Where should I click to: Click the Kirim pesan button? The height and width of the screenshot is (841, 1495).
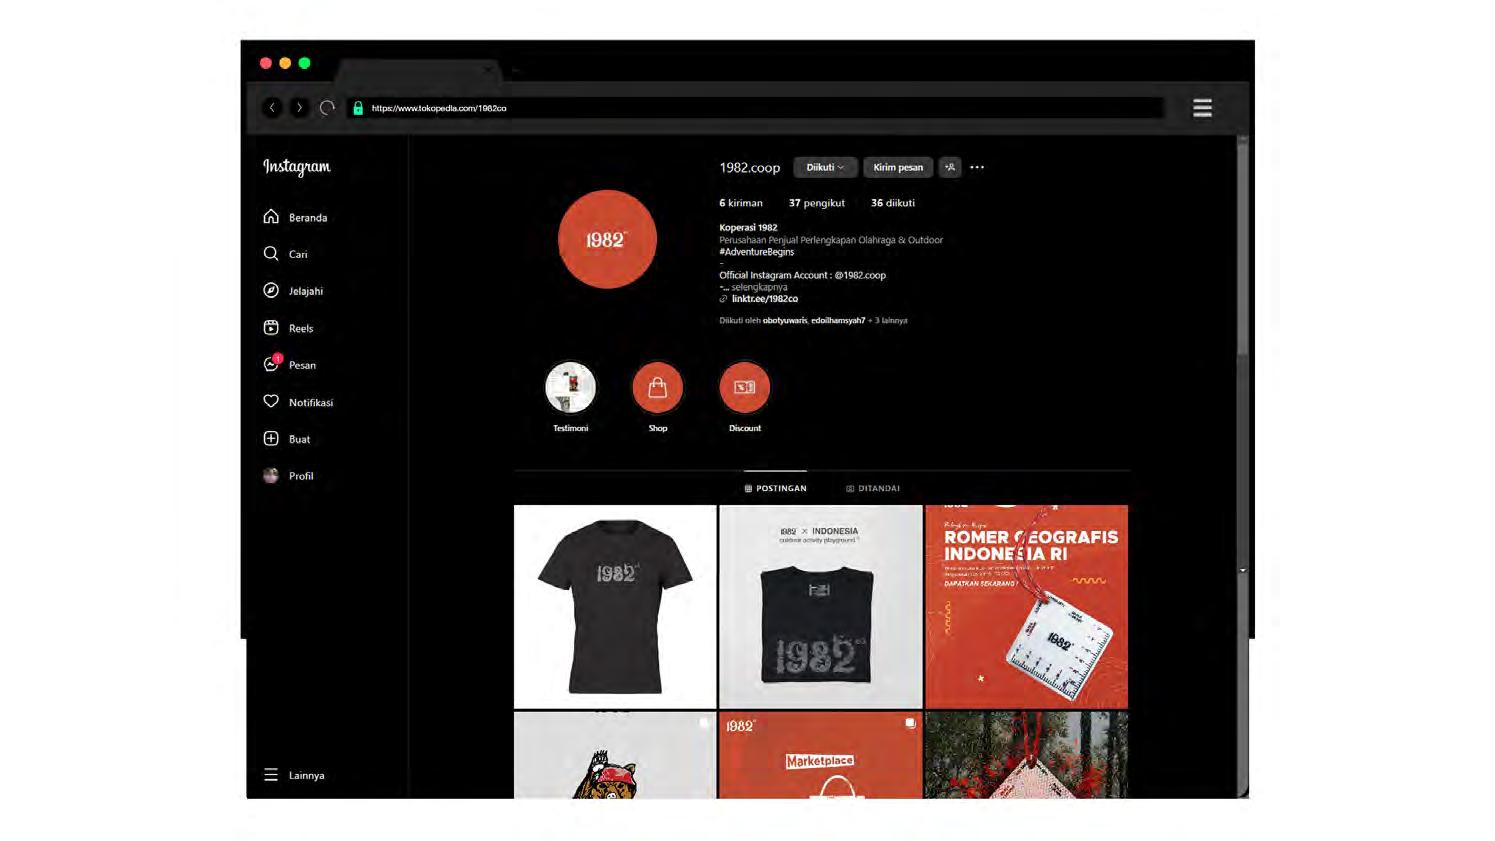[898, 167]
